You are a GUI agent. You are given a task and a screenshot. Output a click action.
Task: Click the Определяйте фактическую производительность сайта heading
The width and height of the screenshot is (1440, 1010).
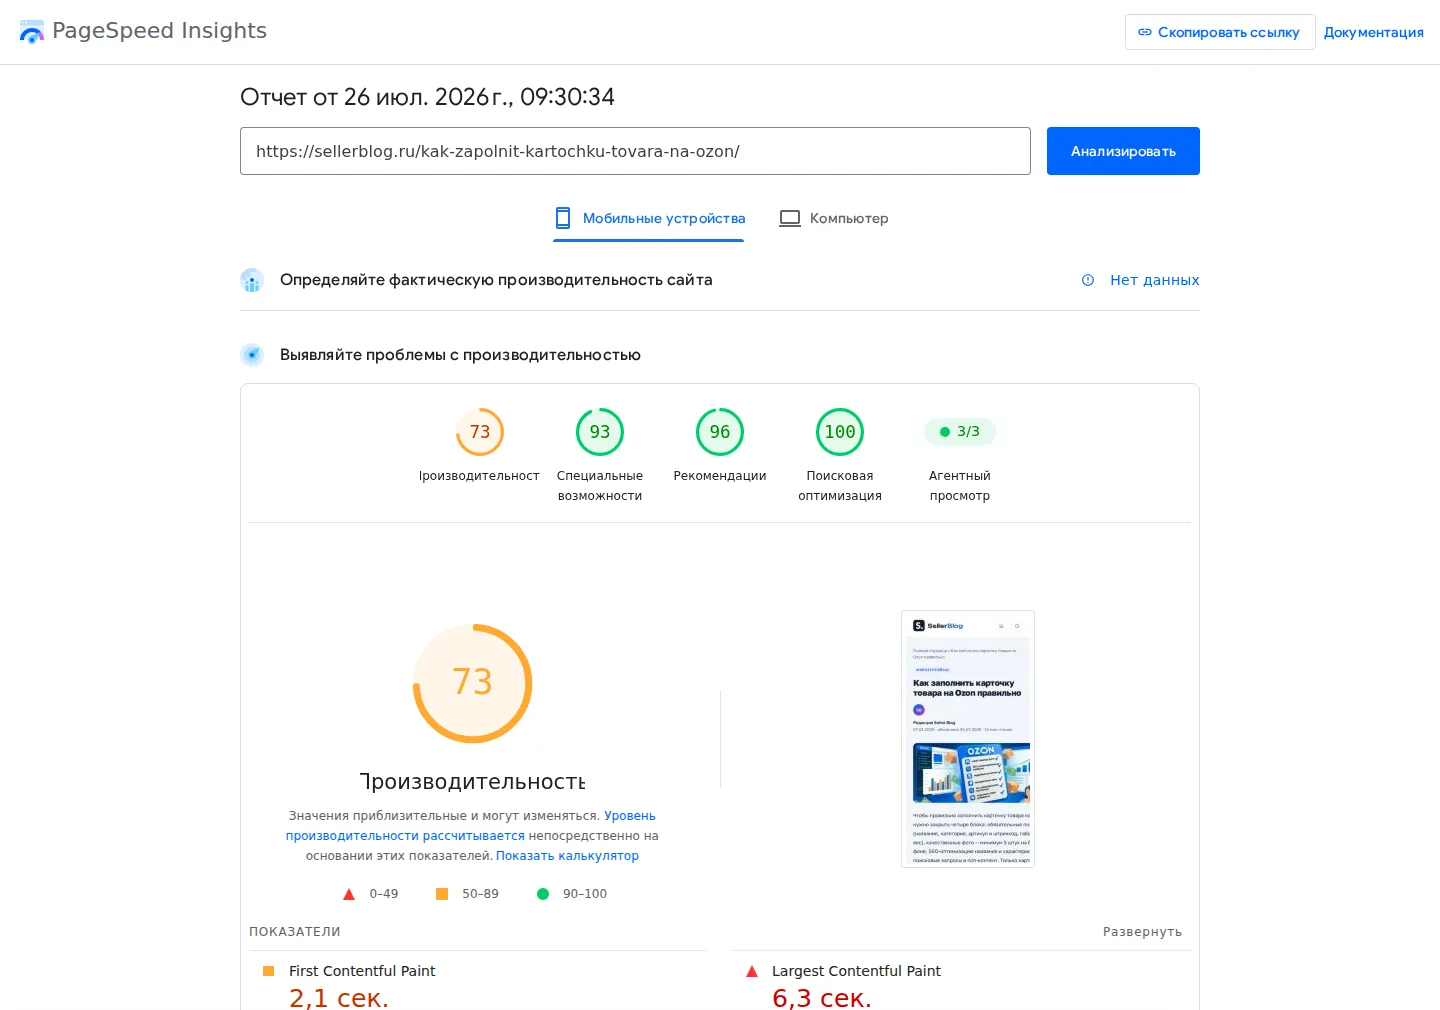tap(496, 280)
